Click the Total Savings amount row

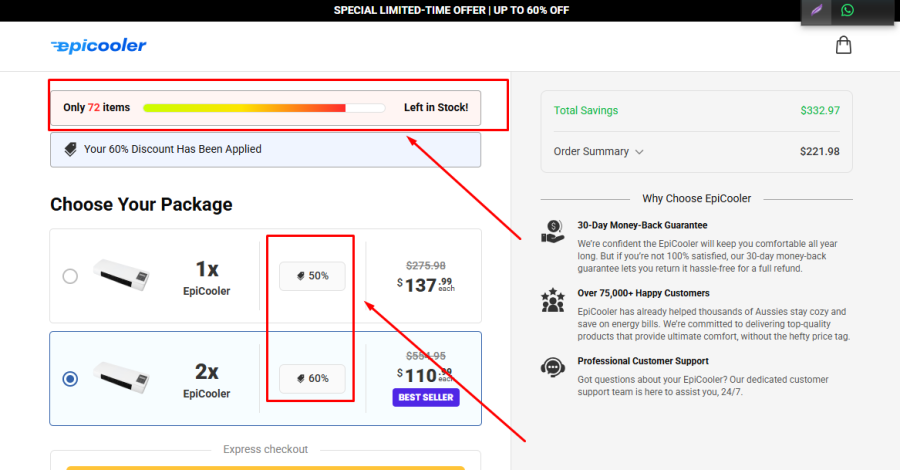click(696, 110)
